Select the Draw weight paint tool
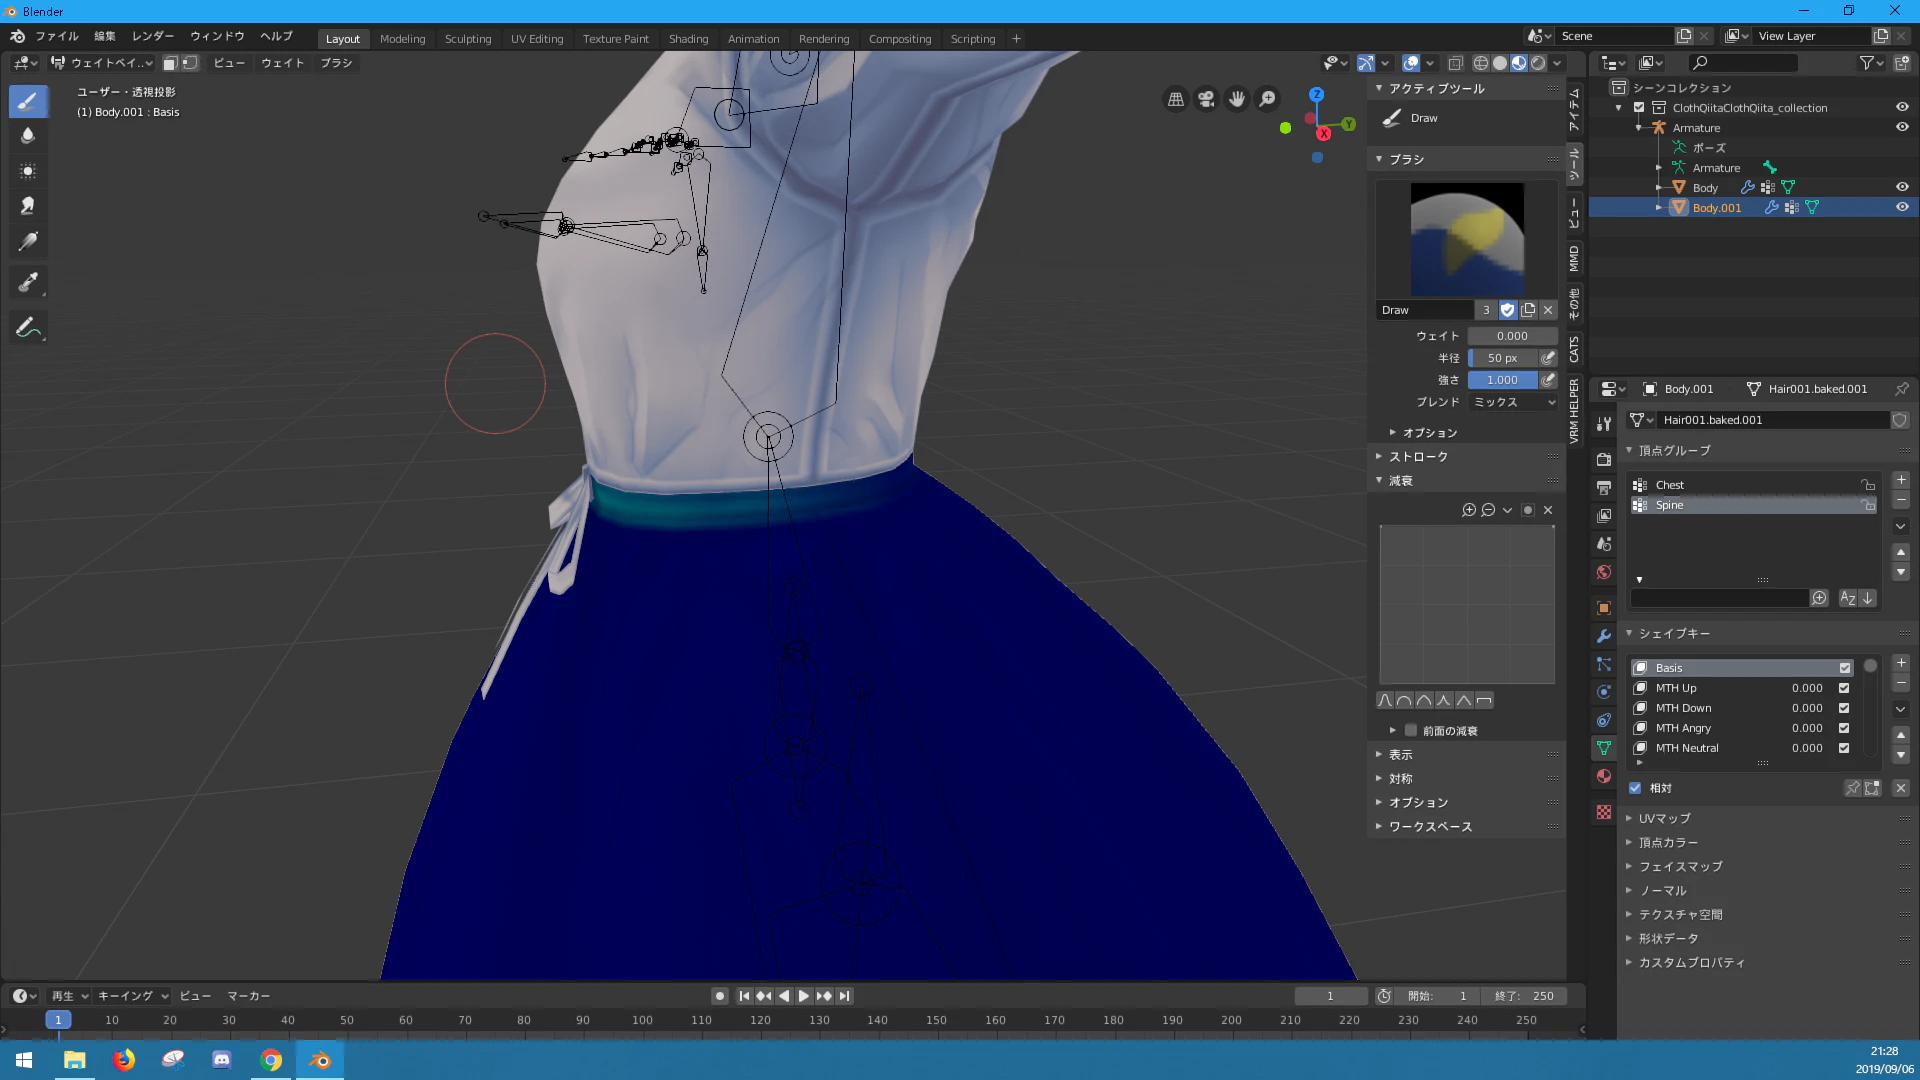This screenshot has width=1920, height=1080. pyautogui.click(x=28, y=100)
